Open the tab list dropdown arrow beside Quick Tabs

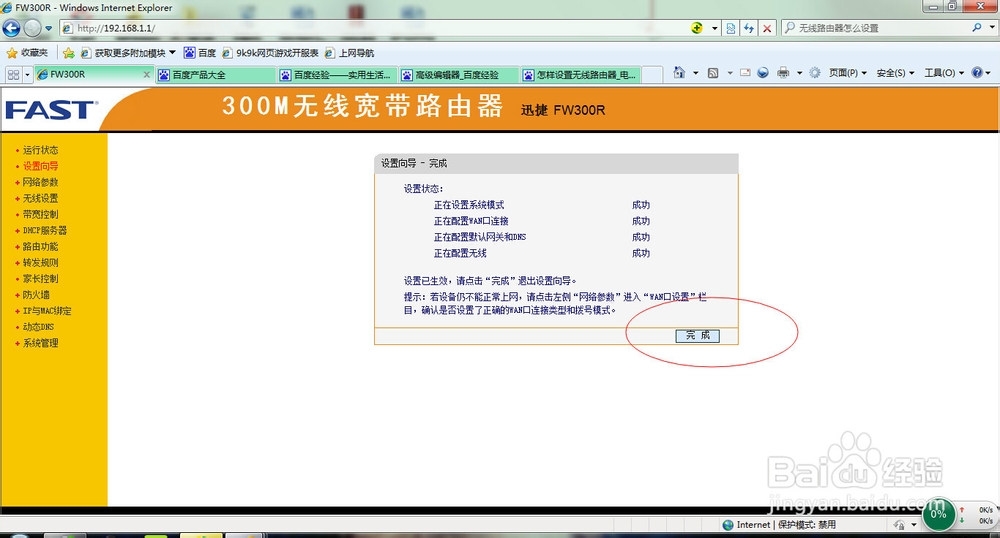pyautogui.click(x=27, y=75)
